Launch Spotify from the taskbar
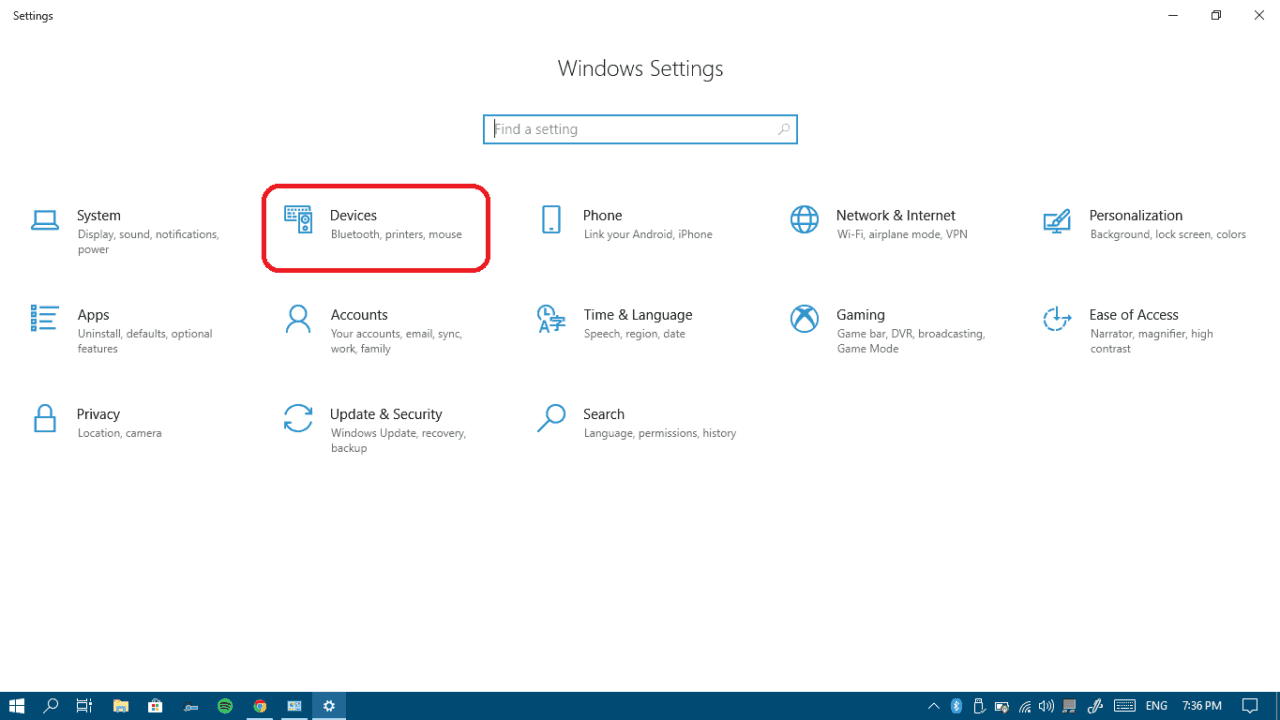This screenshot has height=720, width=1280. (225, 706)
